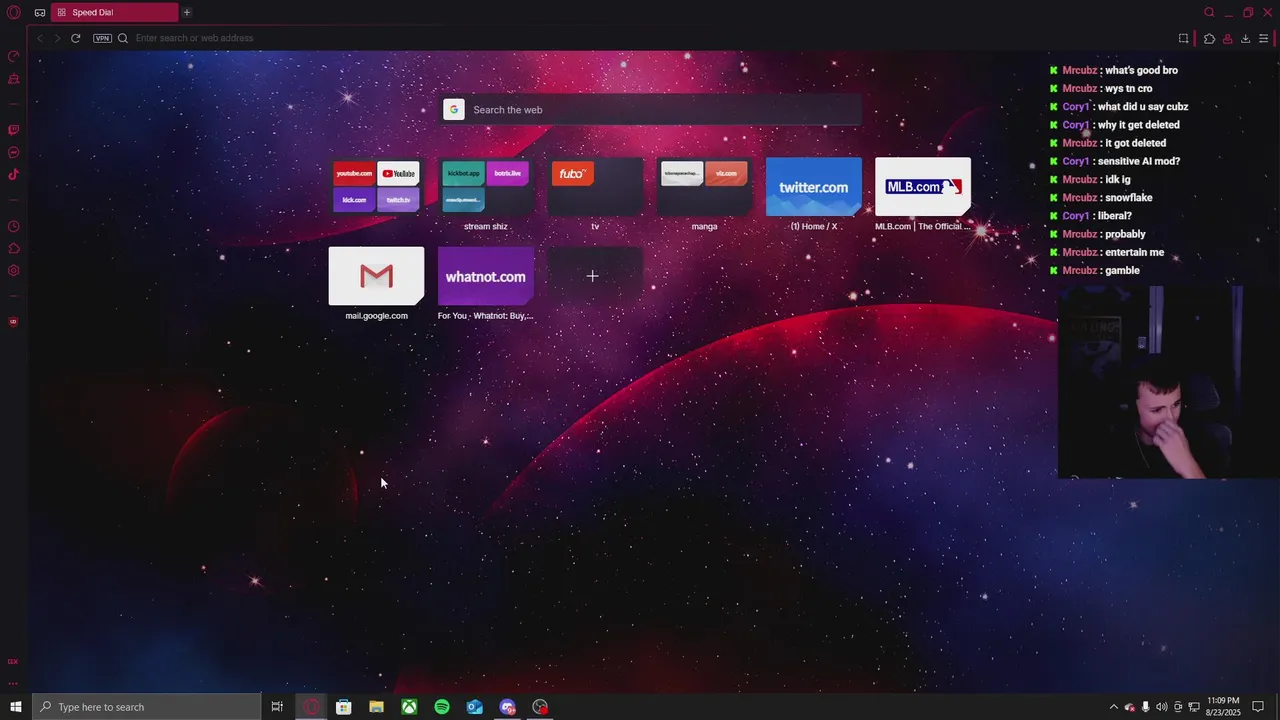Click the Google logo in search box

[454, 110]
